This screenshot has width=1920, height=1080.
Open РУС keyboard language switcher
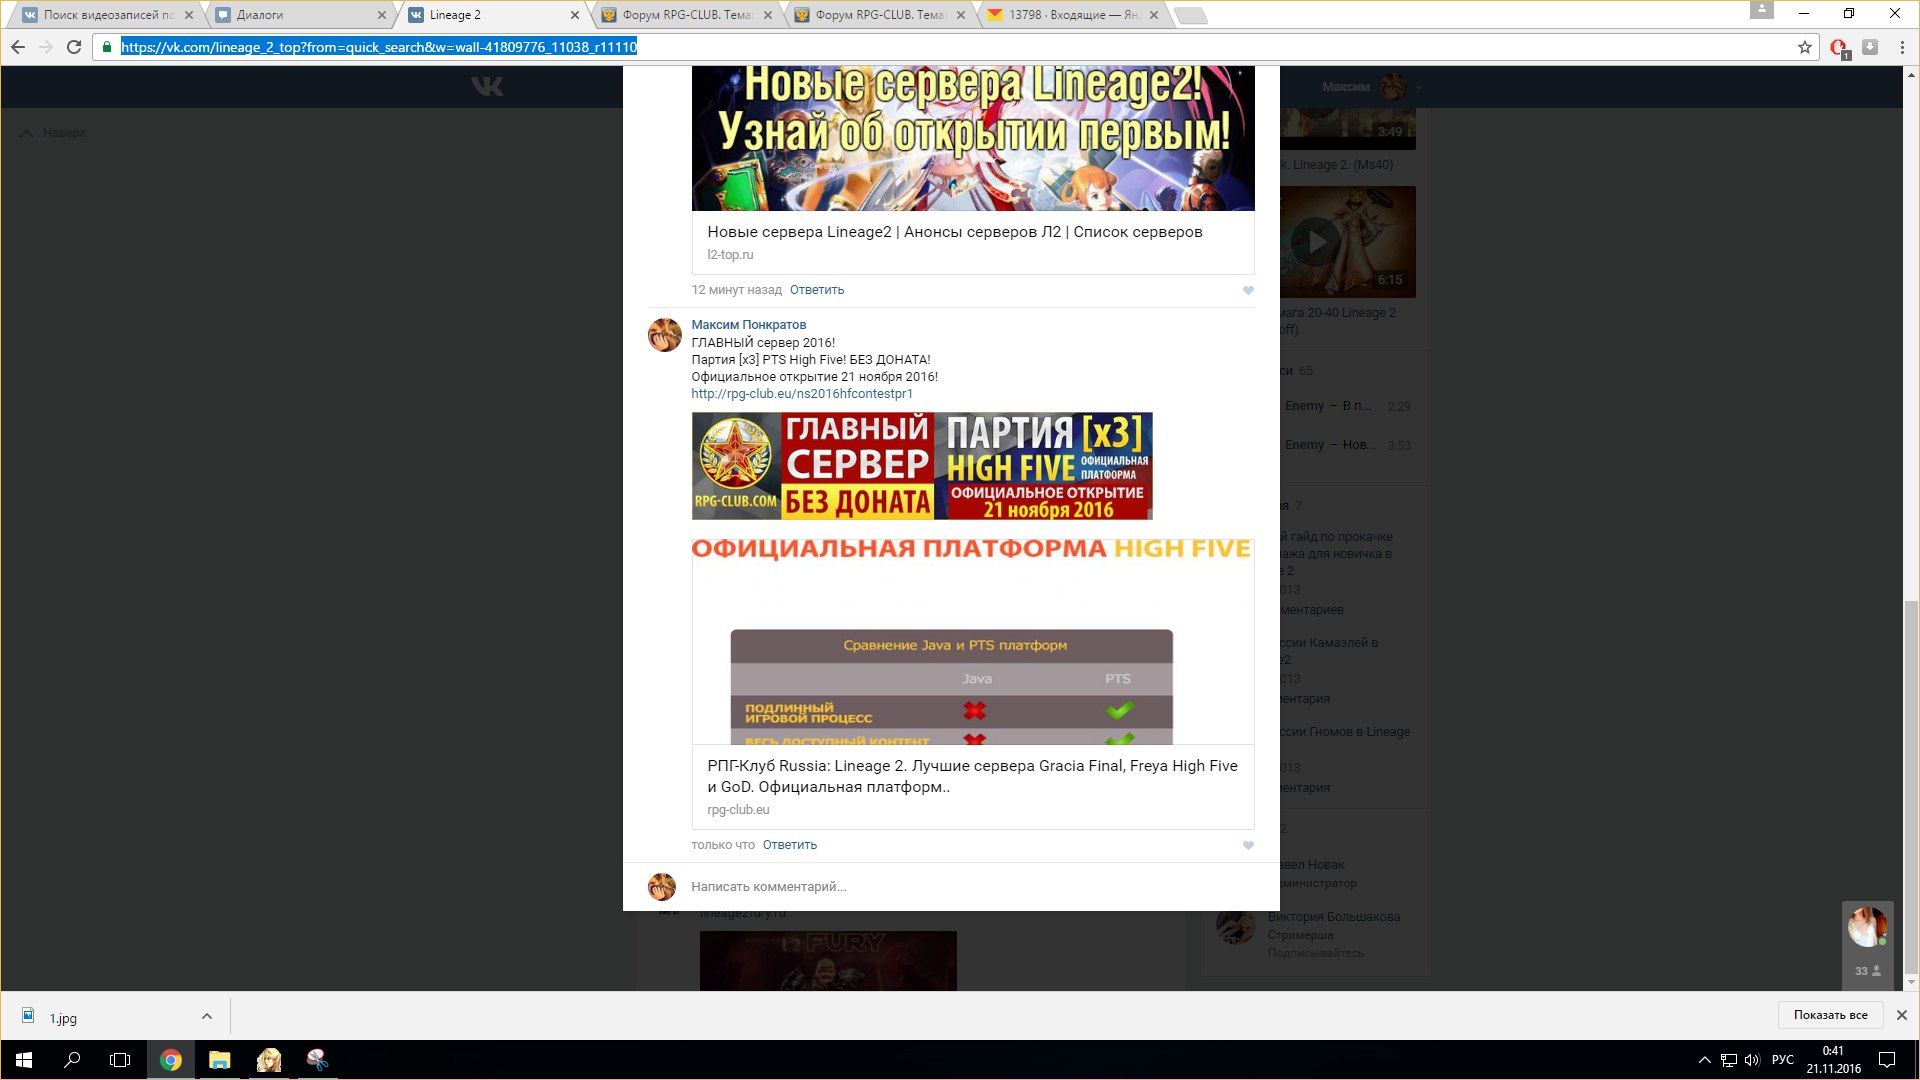[x=1782, y=1060]
